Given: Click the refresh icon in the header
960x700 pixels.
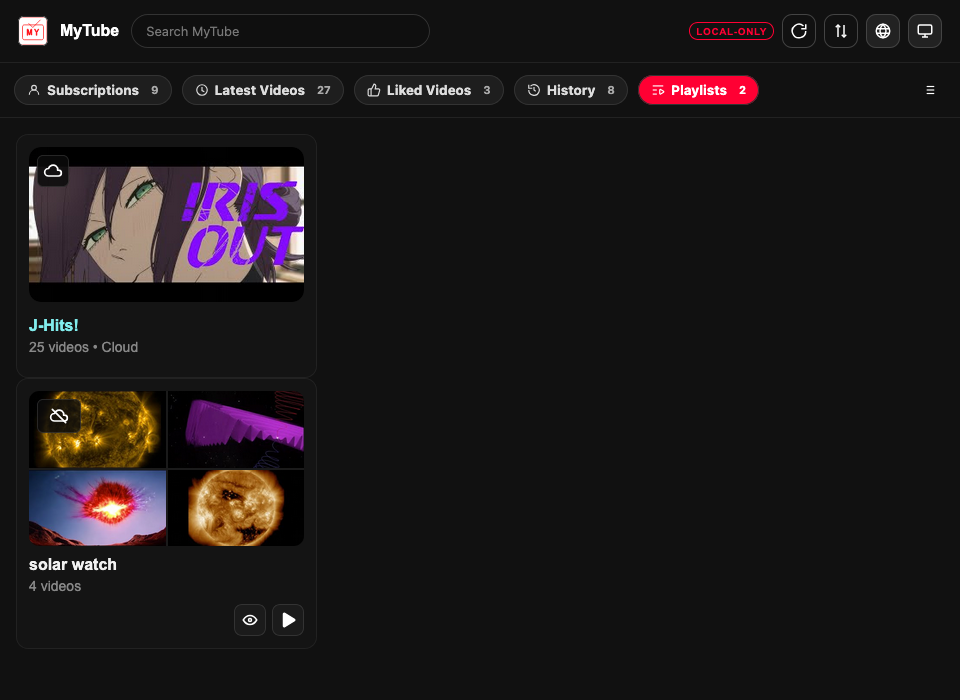Looking at the screenshot, I should (799, 31).
